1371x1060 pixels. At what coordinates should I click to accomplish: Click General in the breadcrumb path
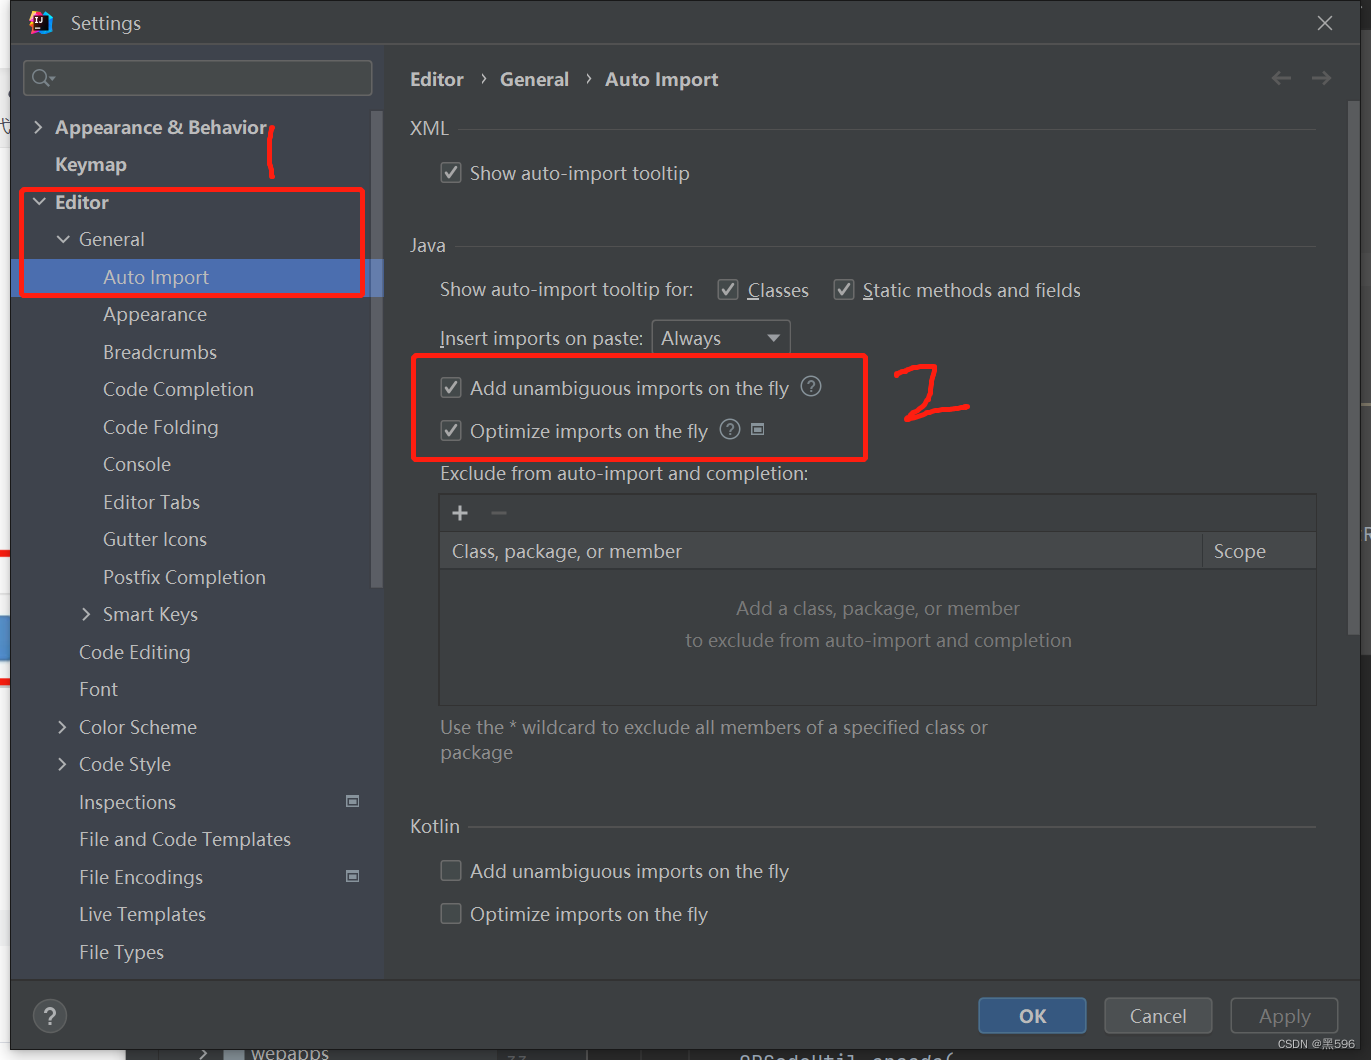pyautogui.click(x=534, y=79)
